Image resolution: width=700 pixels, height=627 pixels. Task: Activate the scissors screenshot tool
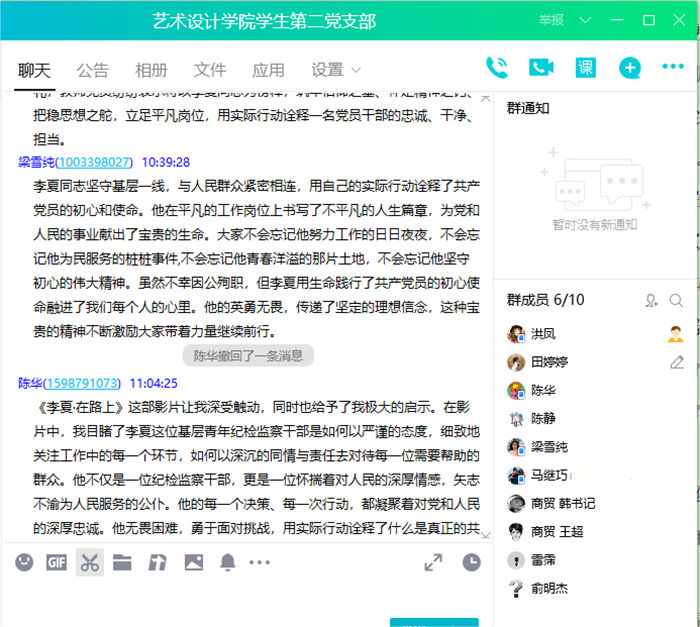90,562
